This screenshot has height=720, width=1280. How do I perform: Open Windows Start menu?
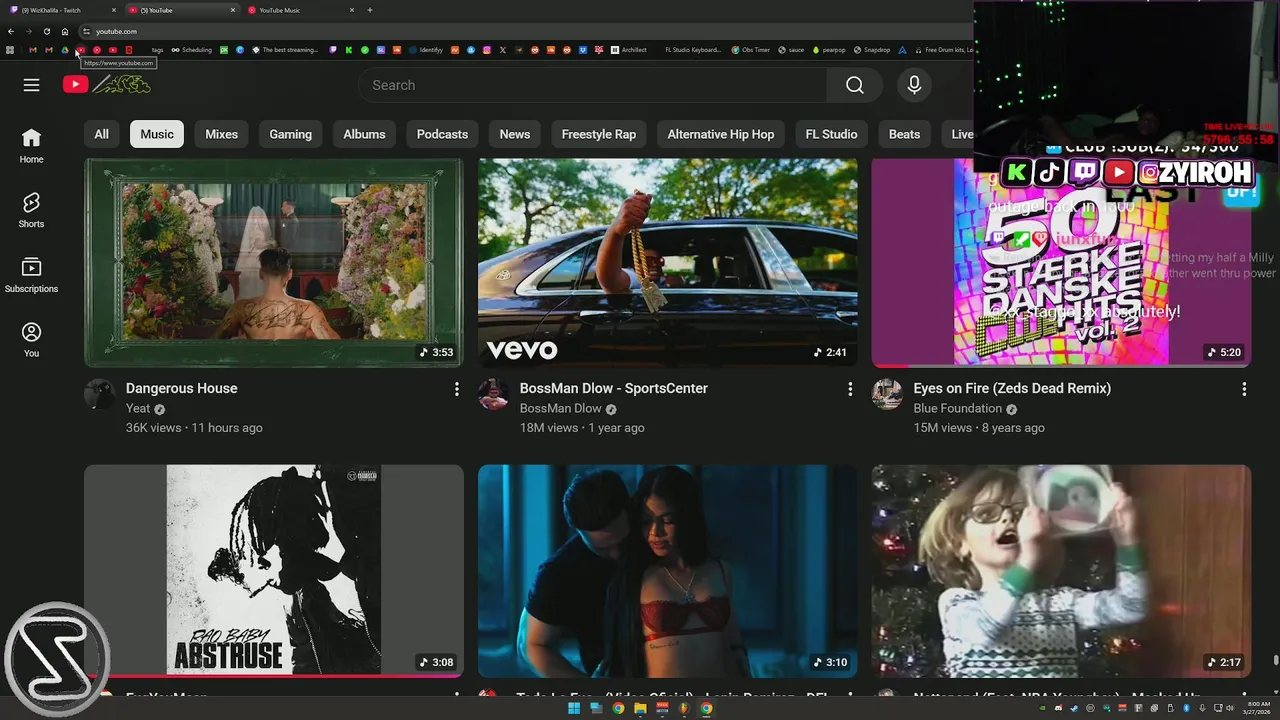pos(574,708)
